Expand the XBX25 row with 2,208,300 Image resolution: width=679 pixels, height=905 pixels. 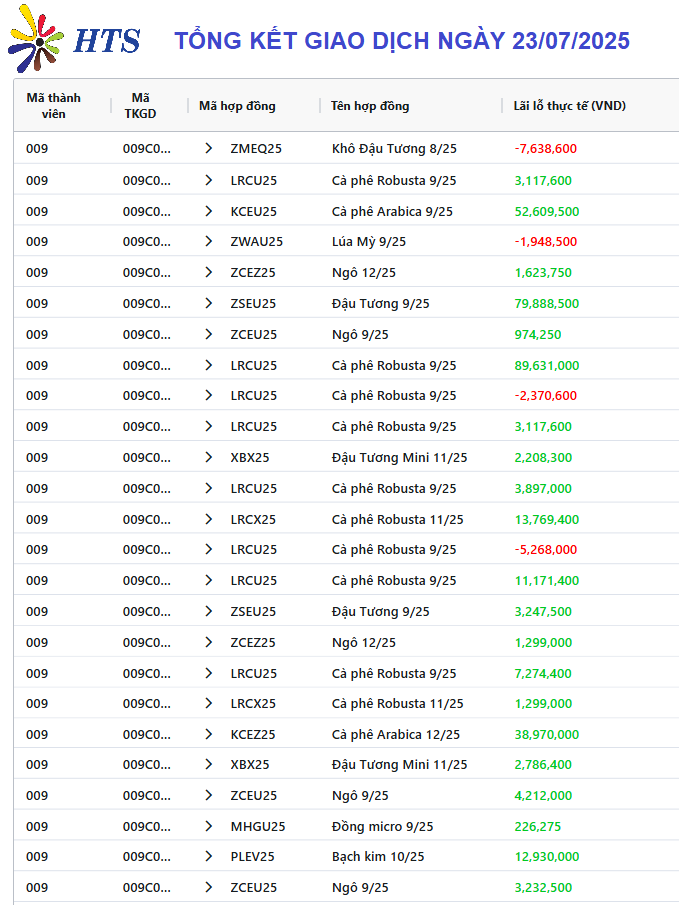click(208, 457)
